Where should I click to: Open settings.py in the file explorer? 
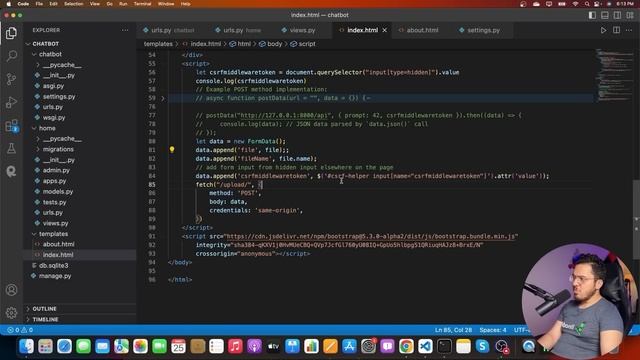59,97
